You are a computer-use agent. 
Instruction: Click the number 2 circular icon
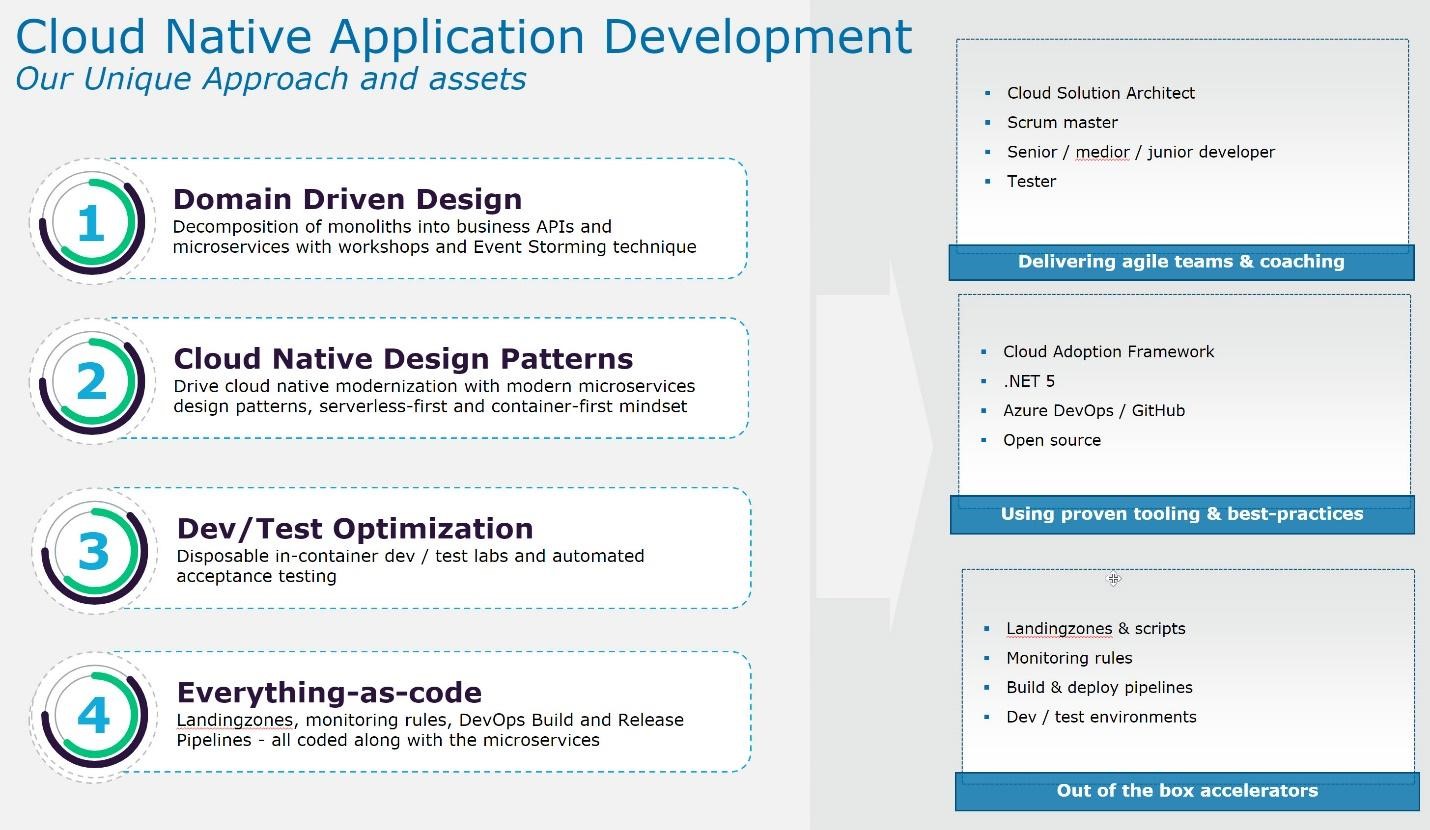91,381
